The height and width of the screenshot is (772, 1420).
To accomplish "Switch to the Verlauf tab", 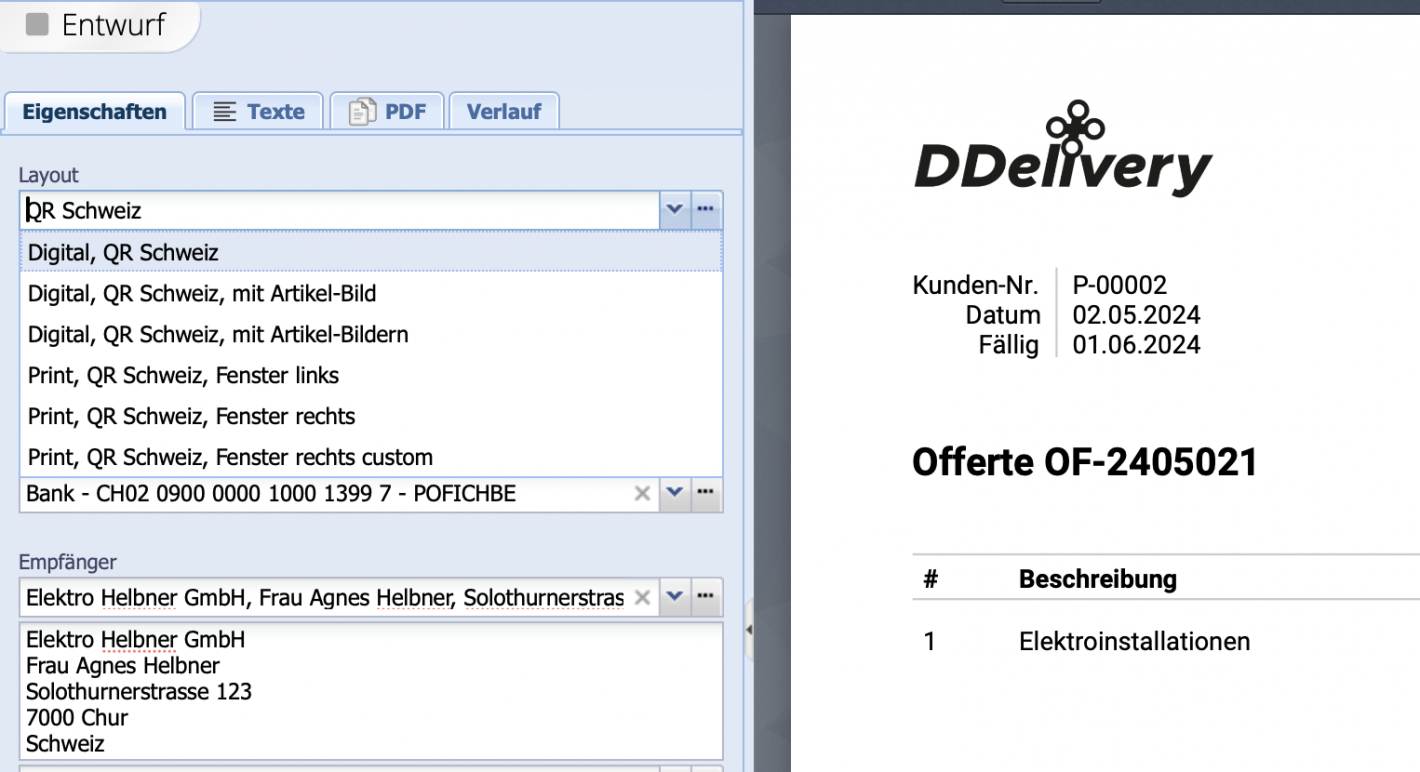I will [x=504, y=111].
